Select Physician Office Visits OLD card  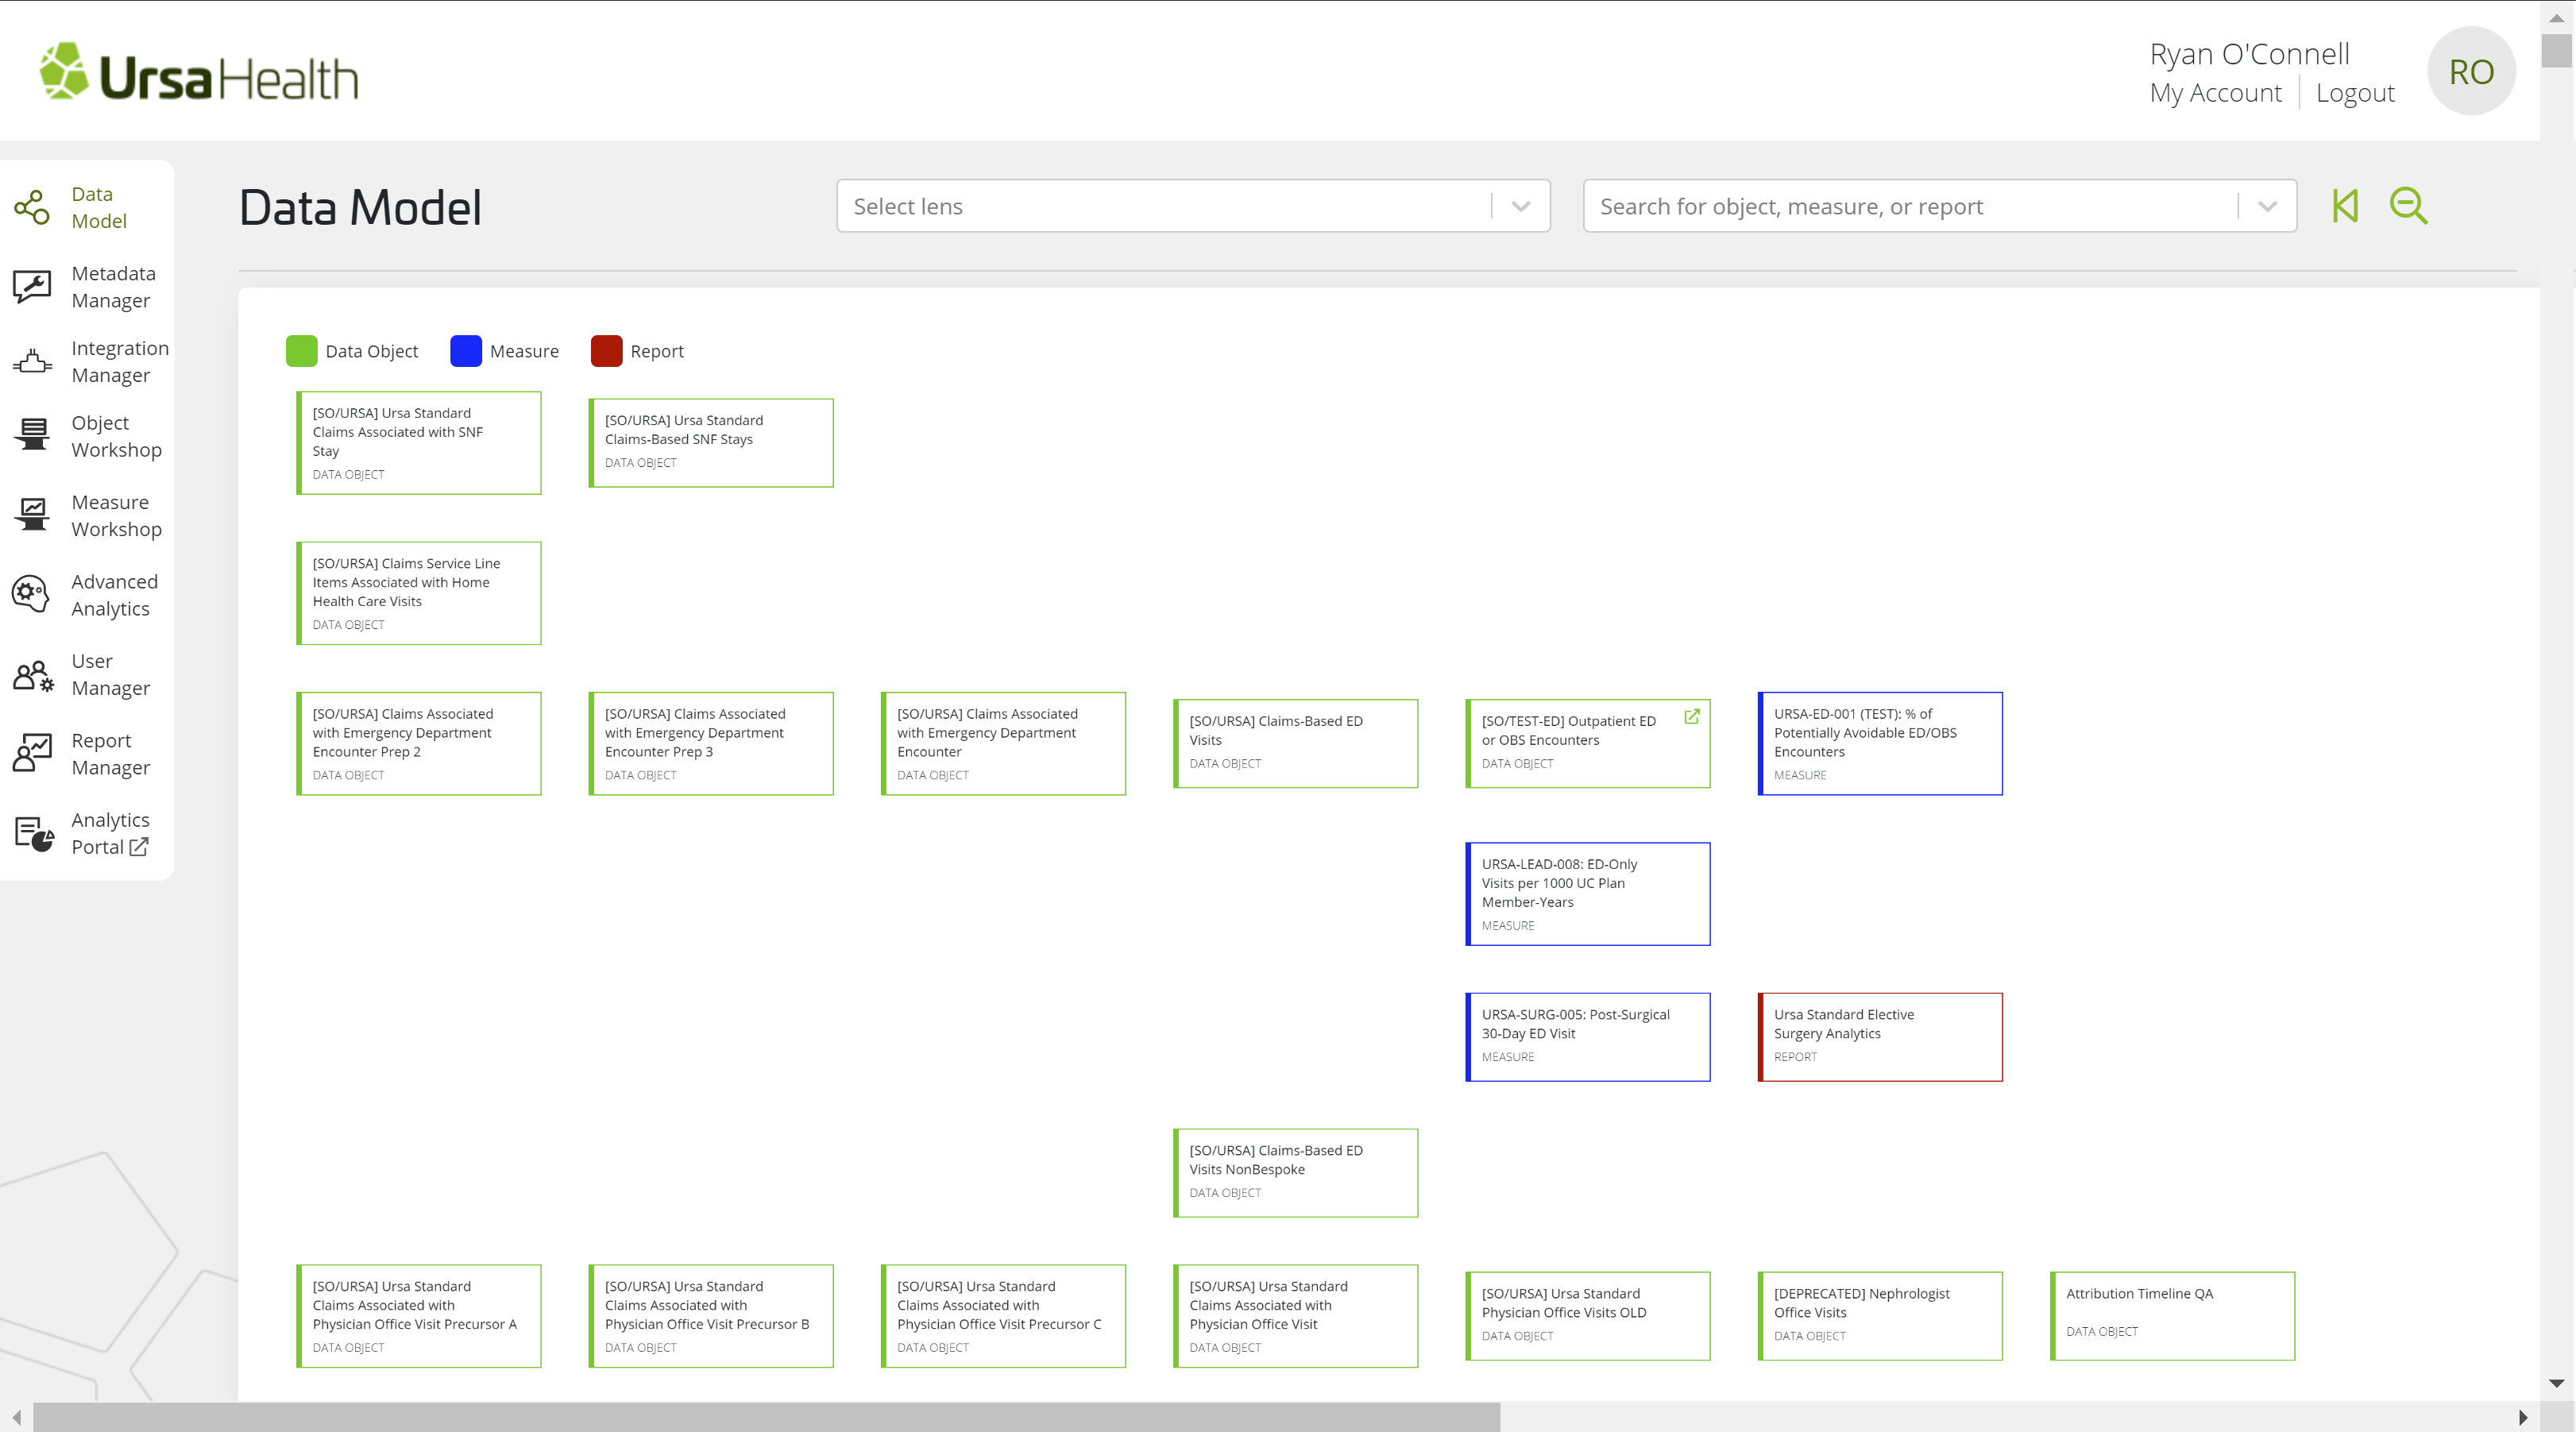[1588, 1316]
